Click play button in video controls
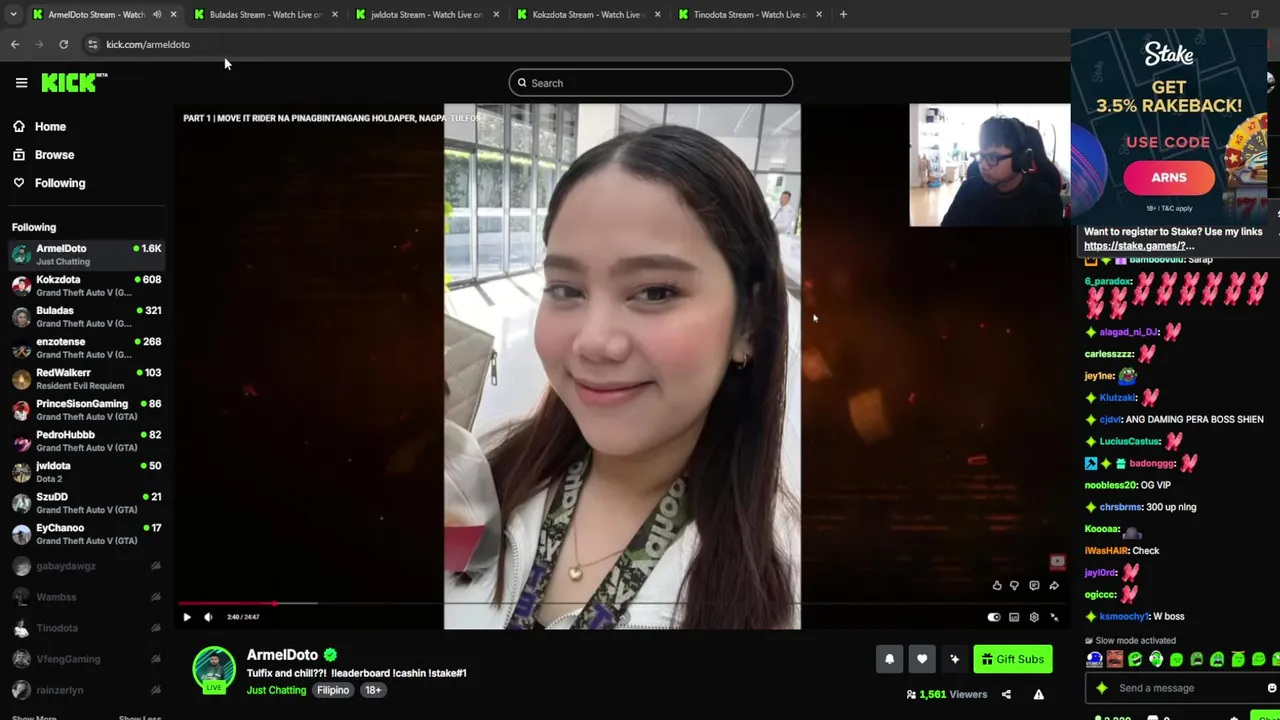The image size is (1280, 720). coord(187,617)
